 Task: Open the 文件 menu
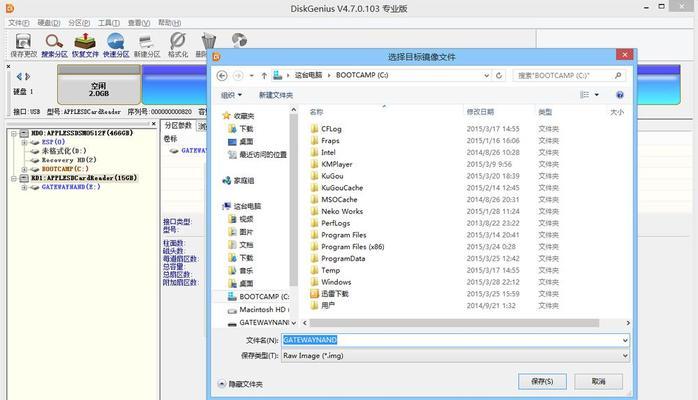tap(19, 23)
